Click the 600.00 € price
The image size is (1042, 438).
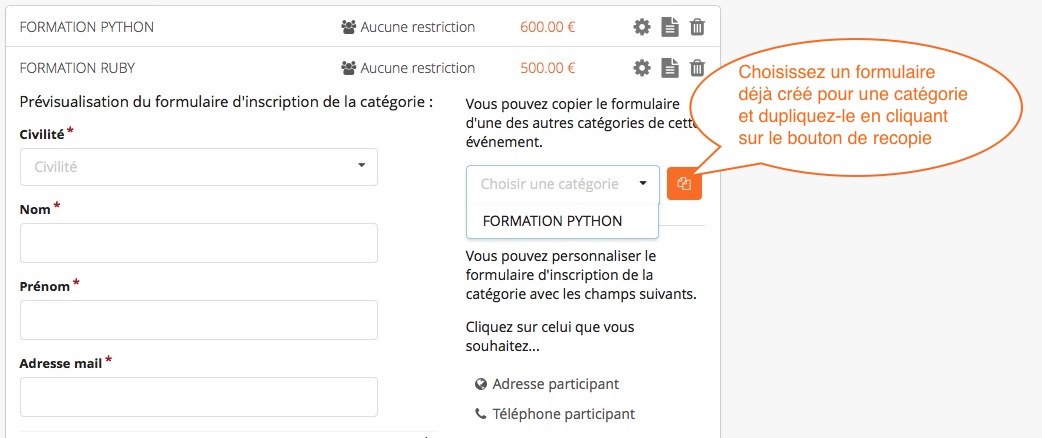tap(548, 27)
